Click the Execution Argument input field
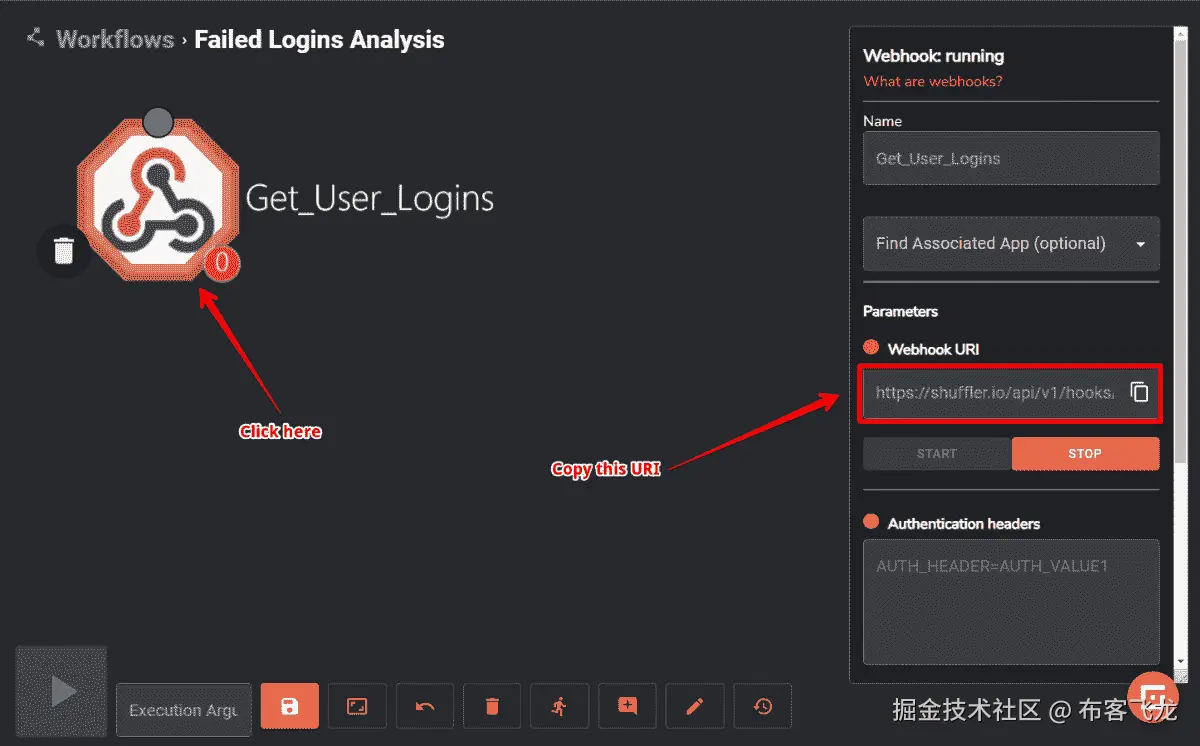This screenshot has width=1200, height=746. [184, 710]
